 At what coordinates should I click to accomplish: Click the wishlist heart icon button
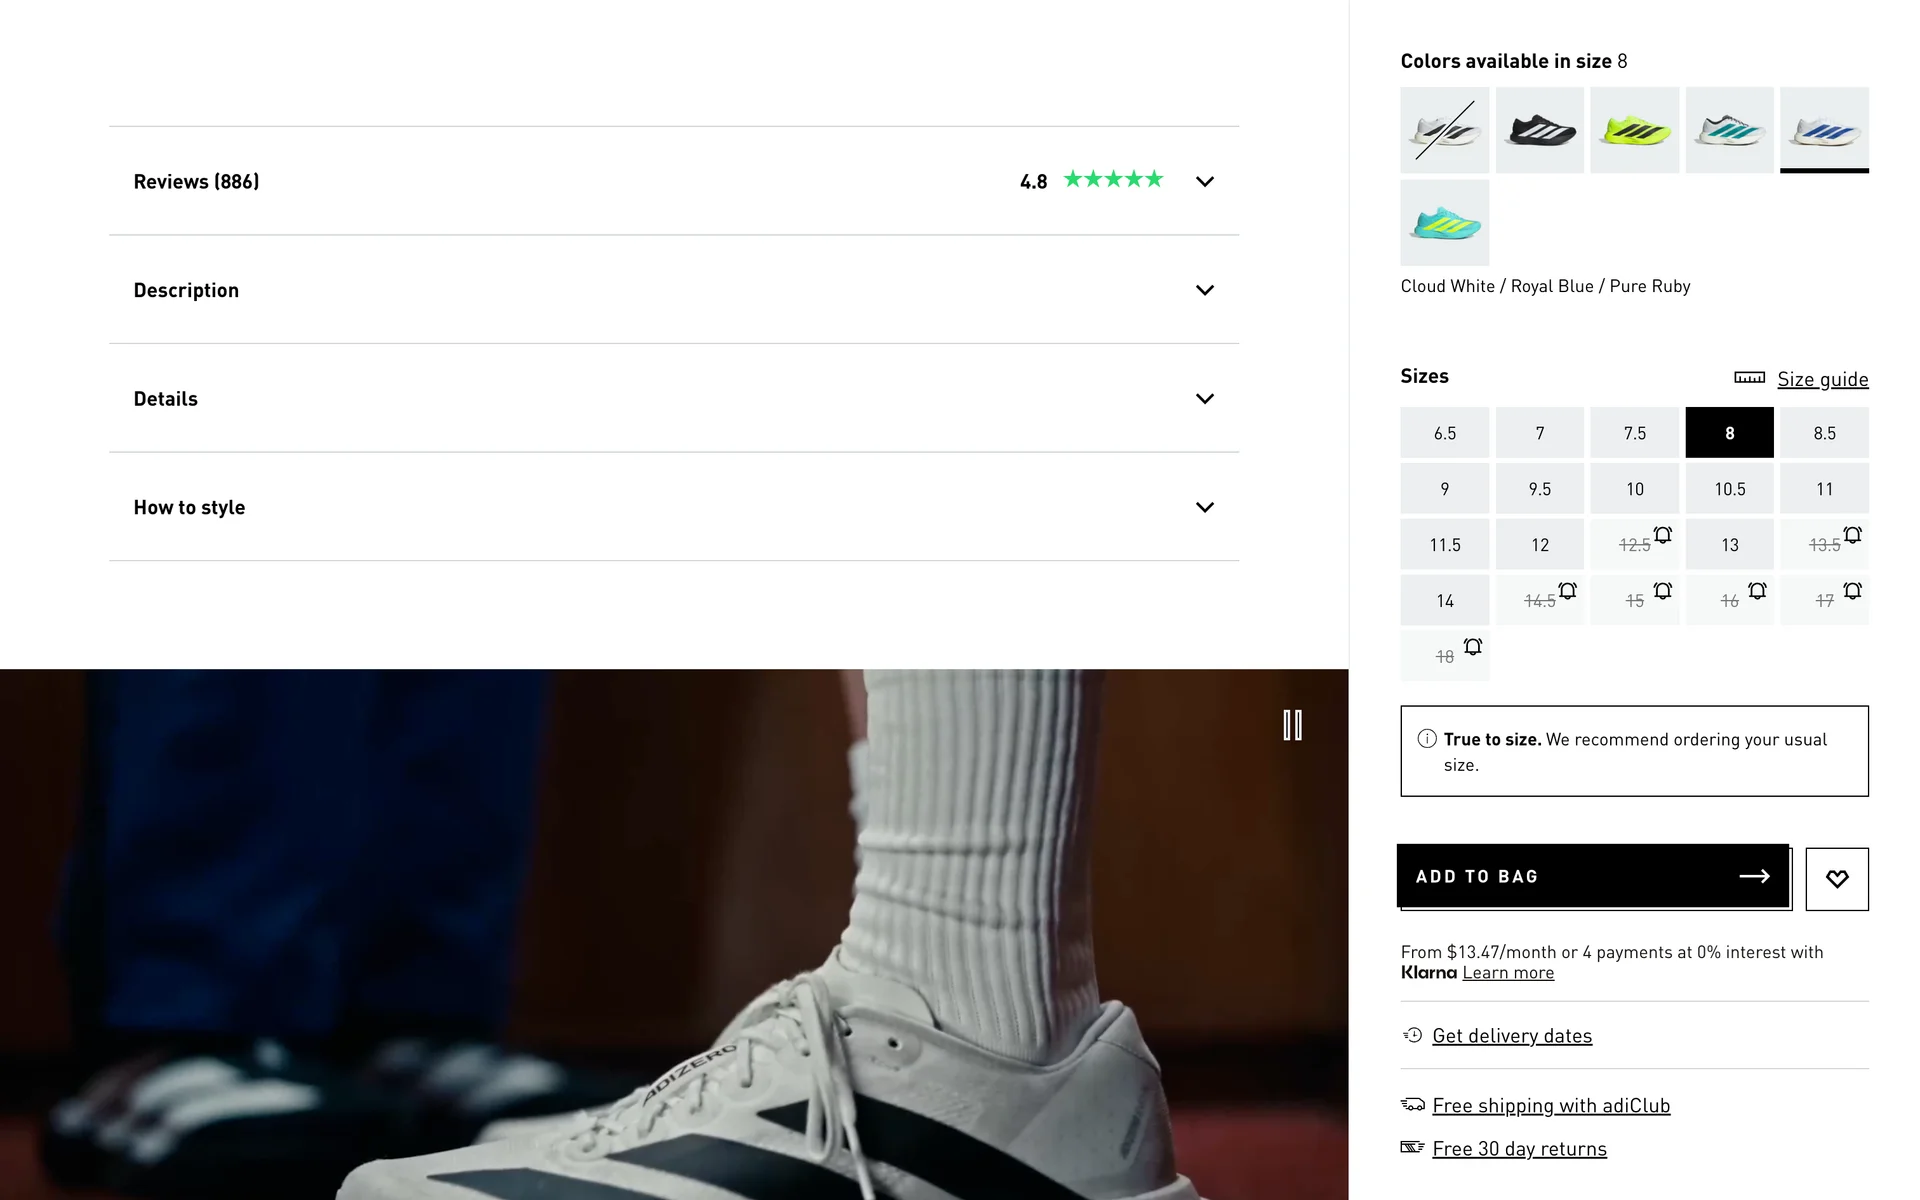click(1836, 879)
